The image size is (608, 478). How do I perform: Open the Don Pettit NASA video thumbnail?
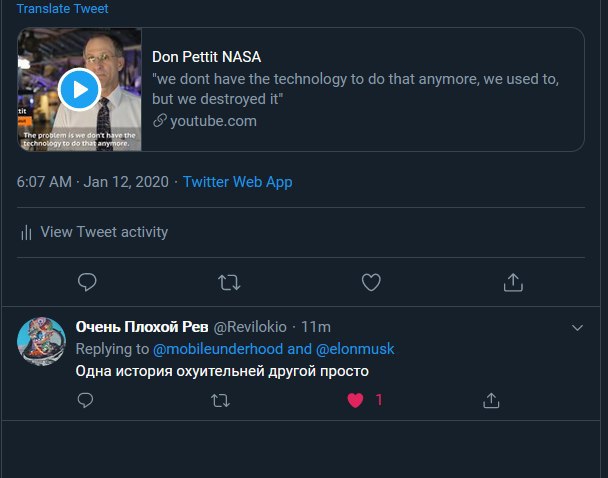(x=79, y=89)
